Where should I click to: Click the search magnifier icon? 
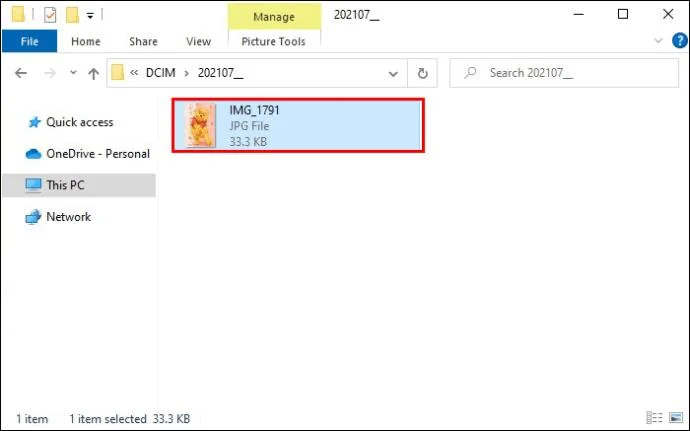(x=470, y=73)
